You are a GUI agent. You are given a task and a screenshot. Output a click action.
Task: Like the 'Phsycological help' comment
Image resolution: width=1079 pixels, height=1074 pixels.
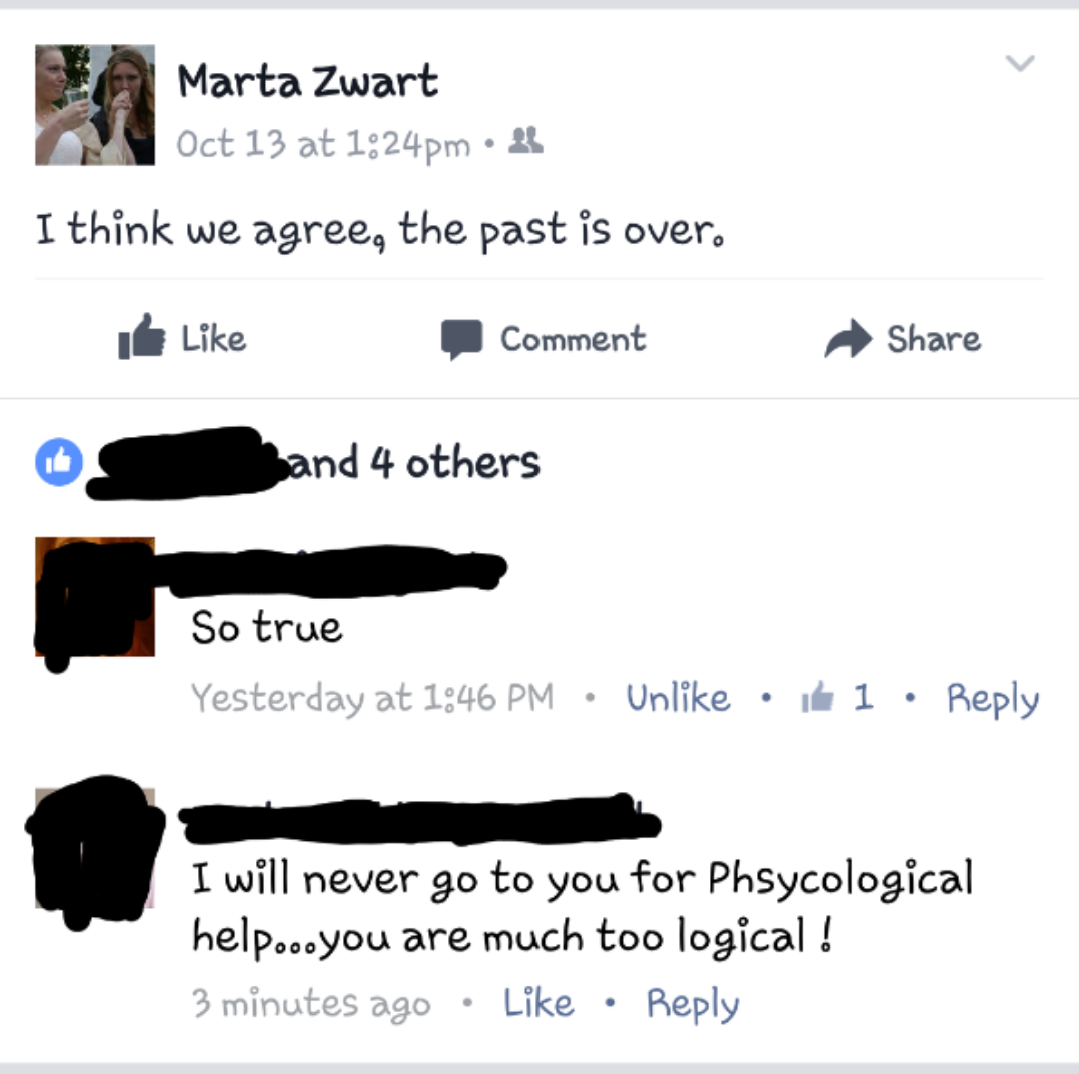pos(539,1002)
